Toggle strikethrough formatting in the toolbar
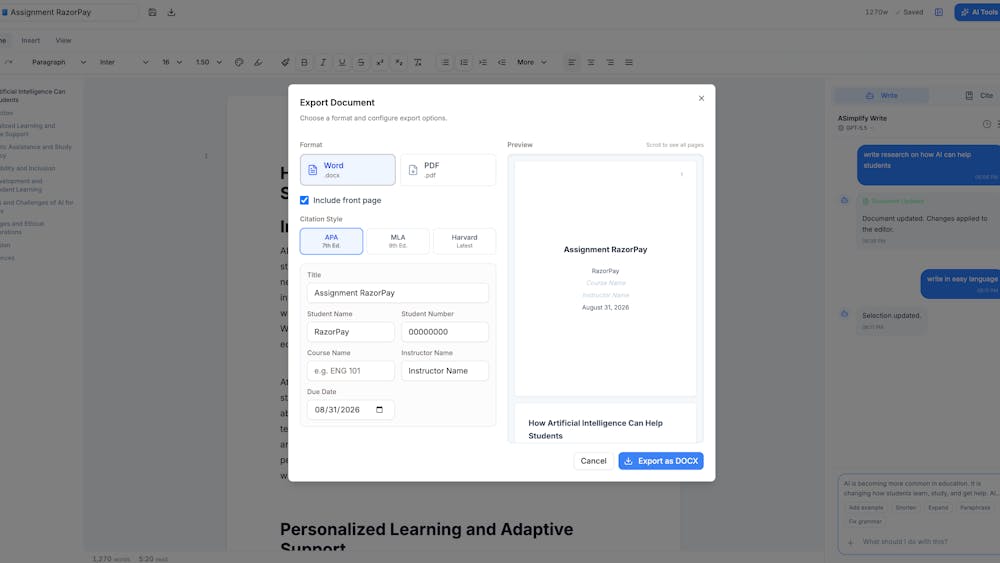This screenshot has height=563, width=1000. tap(361, 62)
